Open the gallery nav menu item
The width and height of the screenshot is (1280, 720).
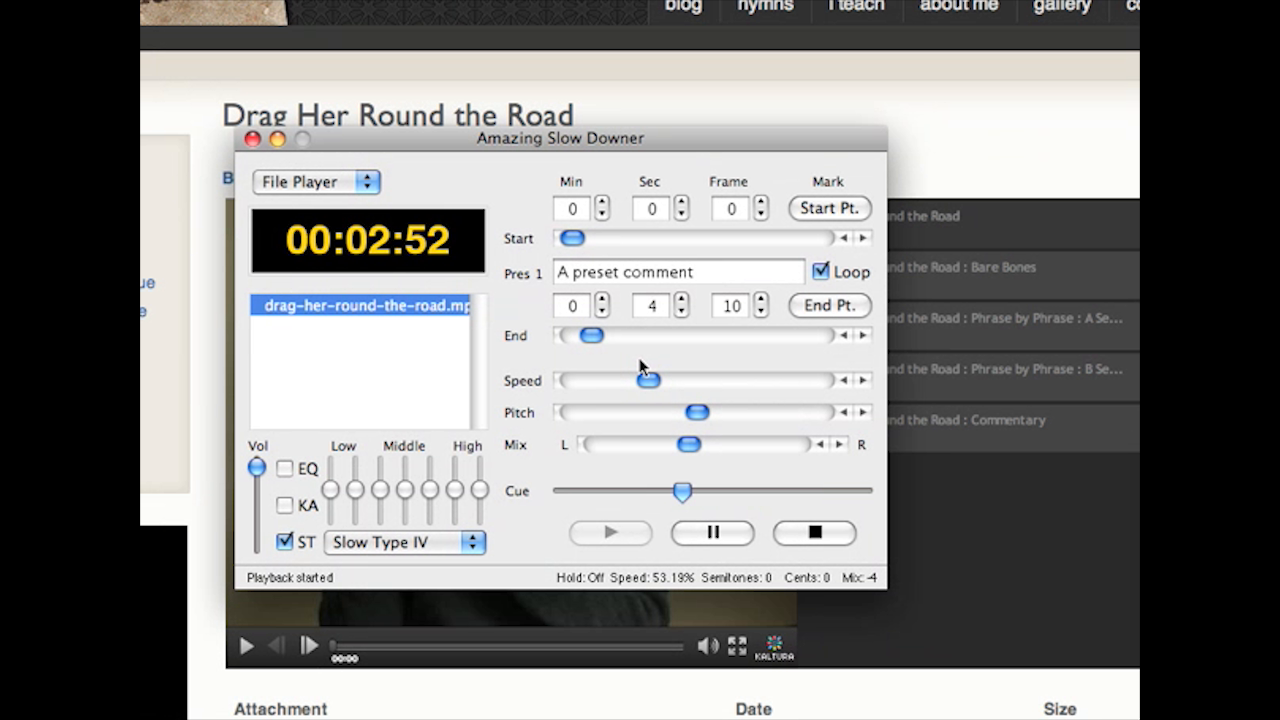pyautogui.click(x=1061, y=6)
